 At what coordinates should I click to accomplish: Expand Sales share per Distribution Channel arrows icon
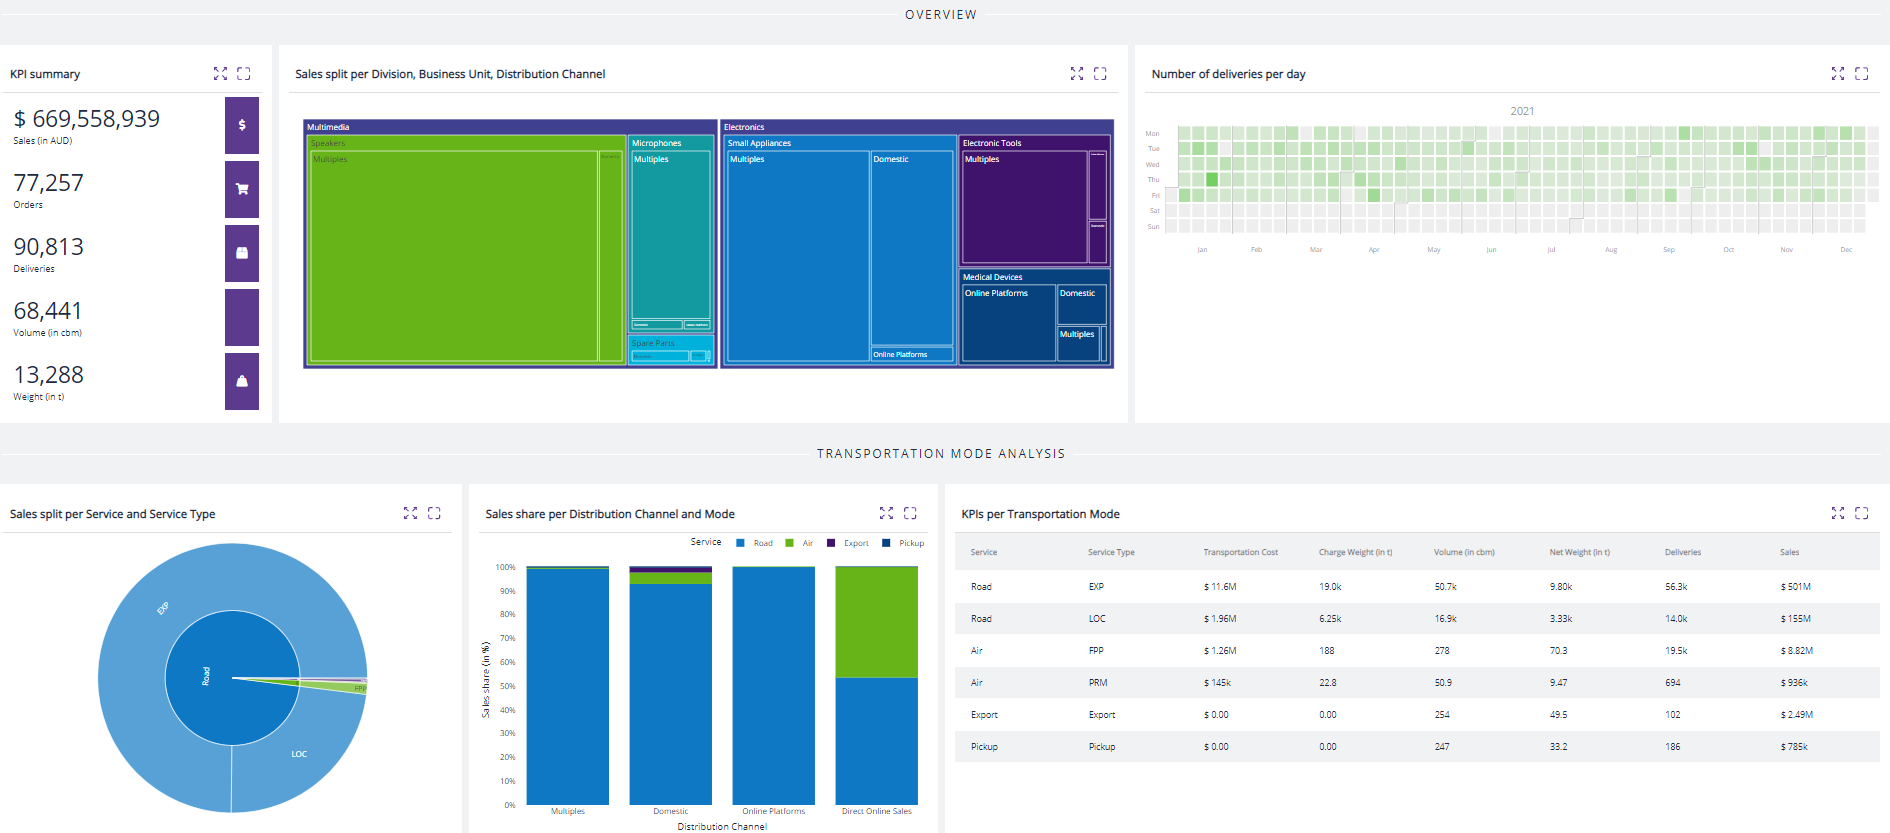click(886, 513)
